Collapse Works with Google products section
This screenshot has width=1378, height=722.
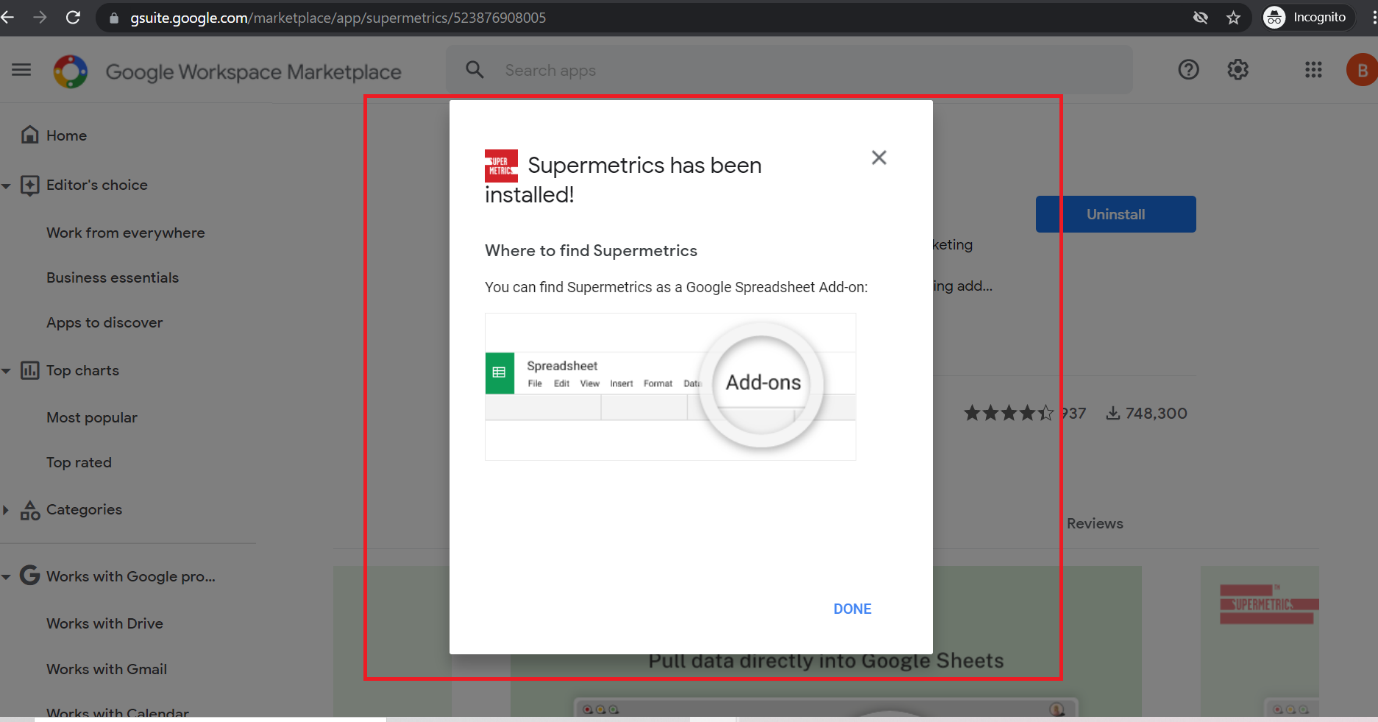tap(6, 577)
